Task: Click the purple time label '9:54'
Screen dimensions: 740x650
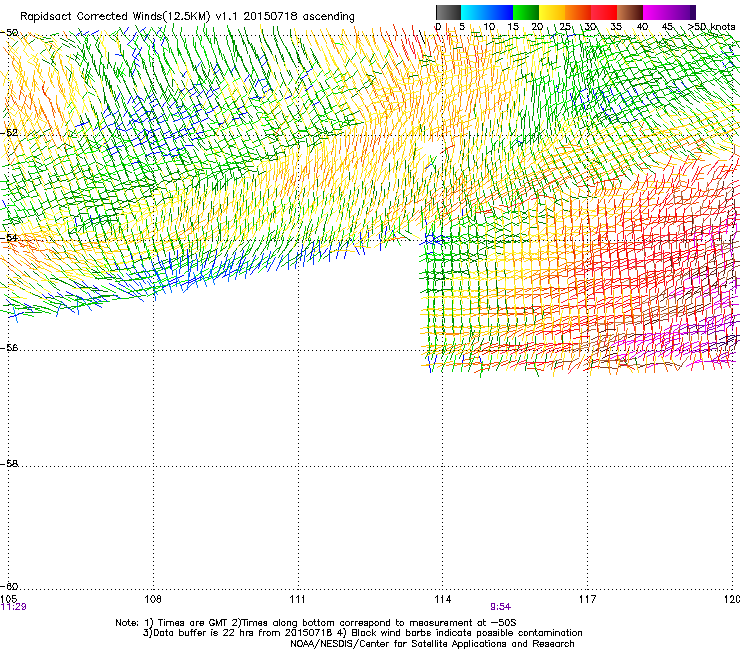Action: (500, 607)
